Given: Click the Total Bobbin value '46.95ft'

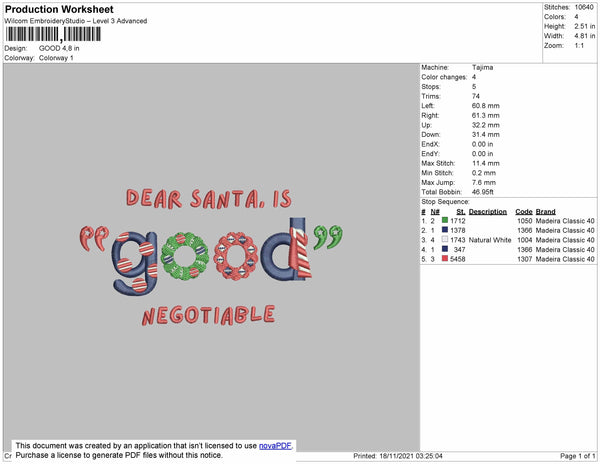Looking at the screenshot, I should [x=483, y=192].
